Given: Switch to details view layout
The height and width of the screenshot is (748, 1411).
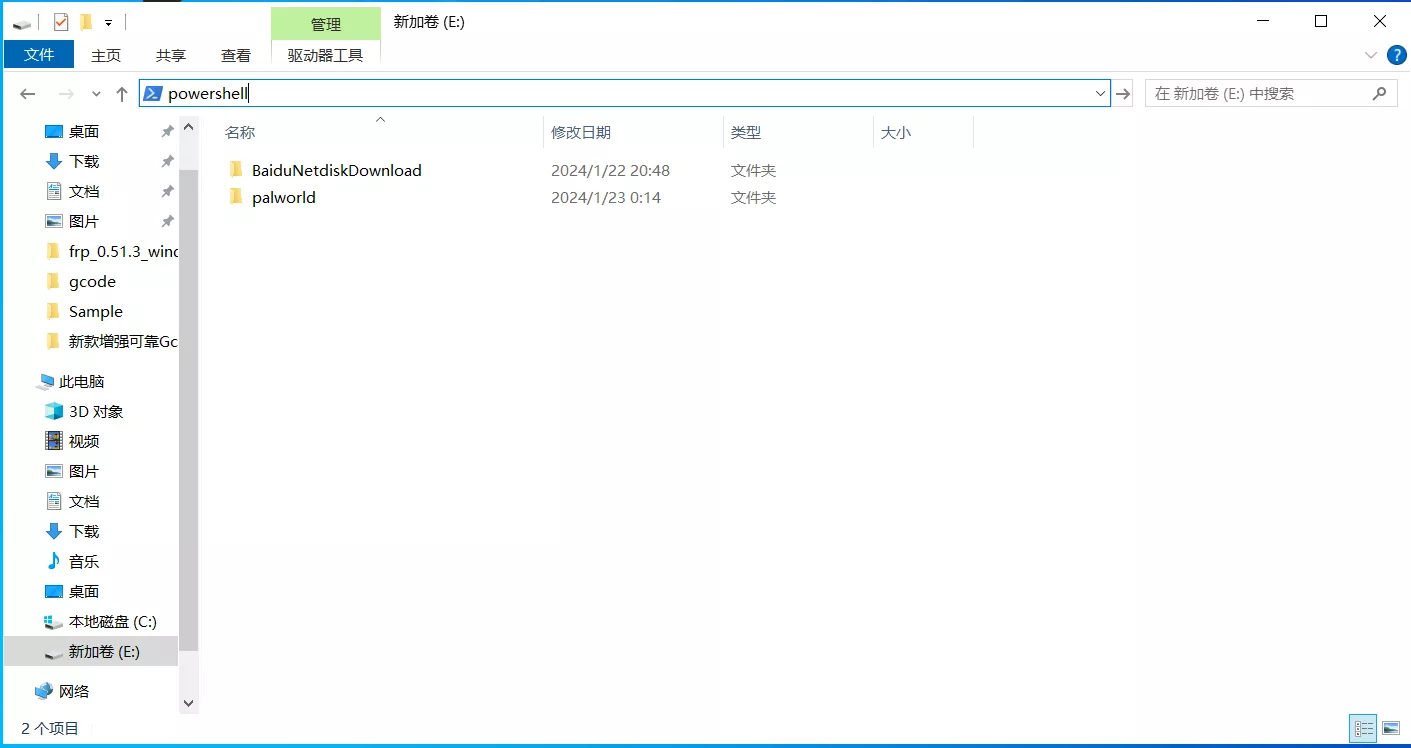Looking at the screenshot, I should point(1363,728).
